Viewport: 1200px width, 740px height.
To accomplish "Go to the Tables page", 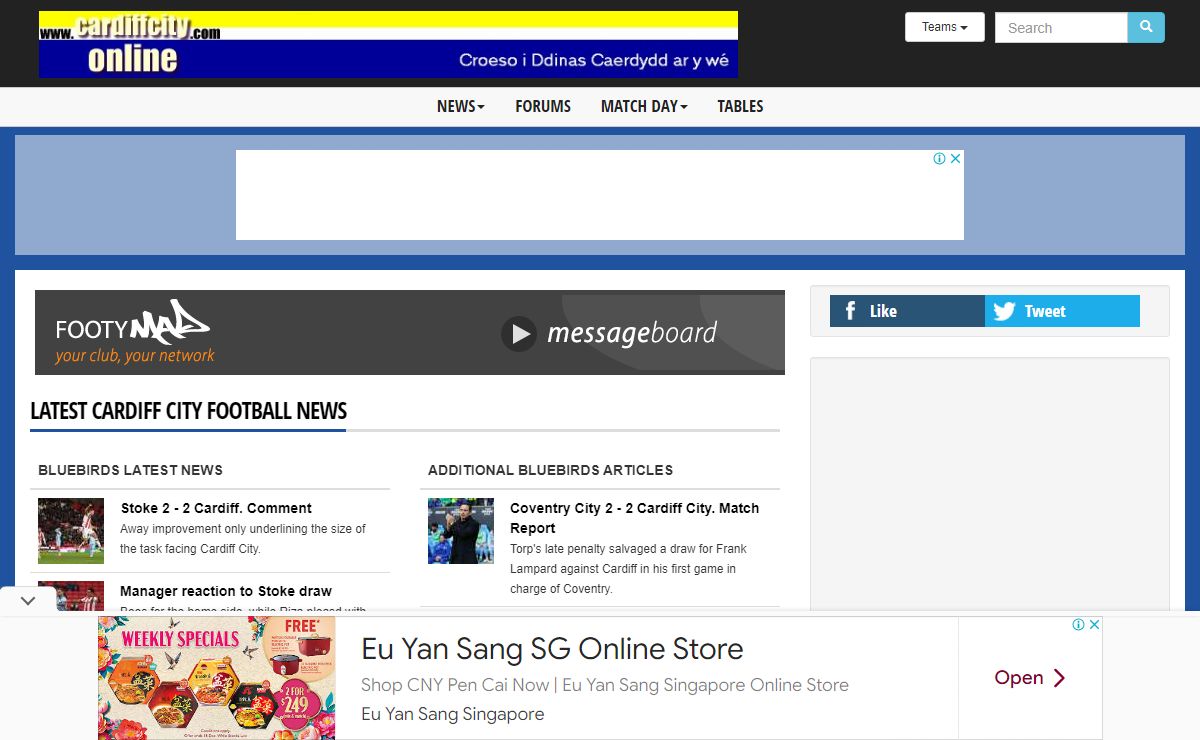I will tap(740, 106).
